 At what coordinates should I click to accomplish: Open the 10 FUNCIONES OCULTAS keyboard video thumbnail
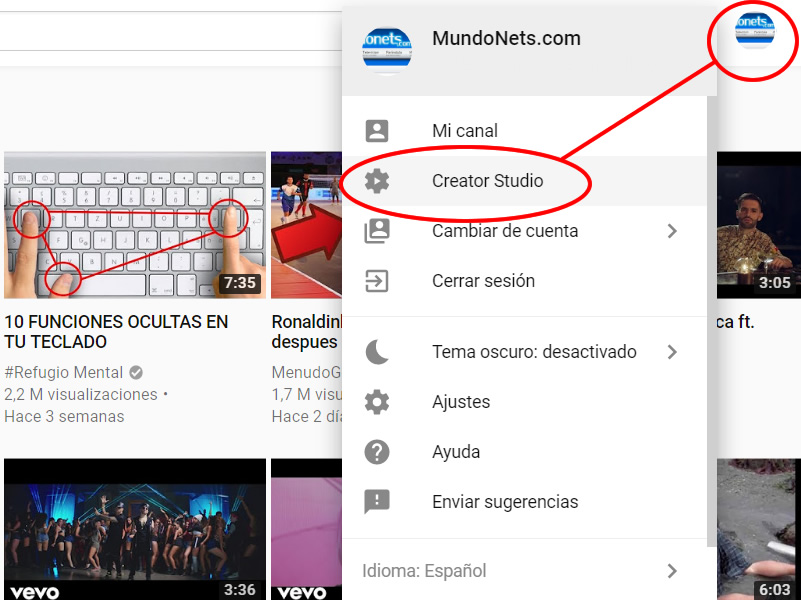[x=135, y=225]
